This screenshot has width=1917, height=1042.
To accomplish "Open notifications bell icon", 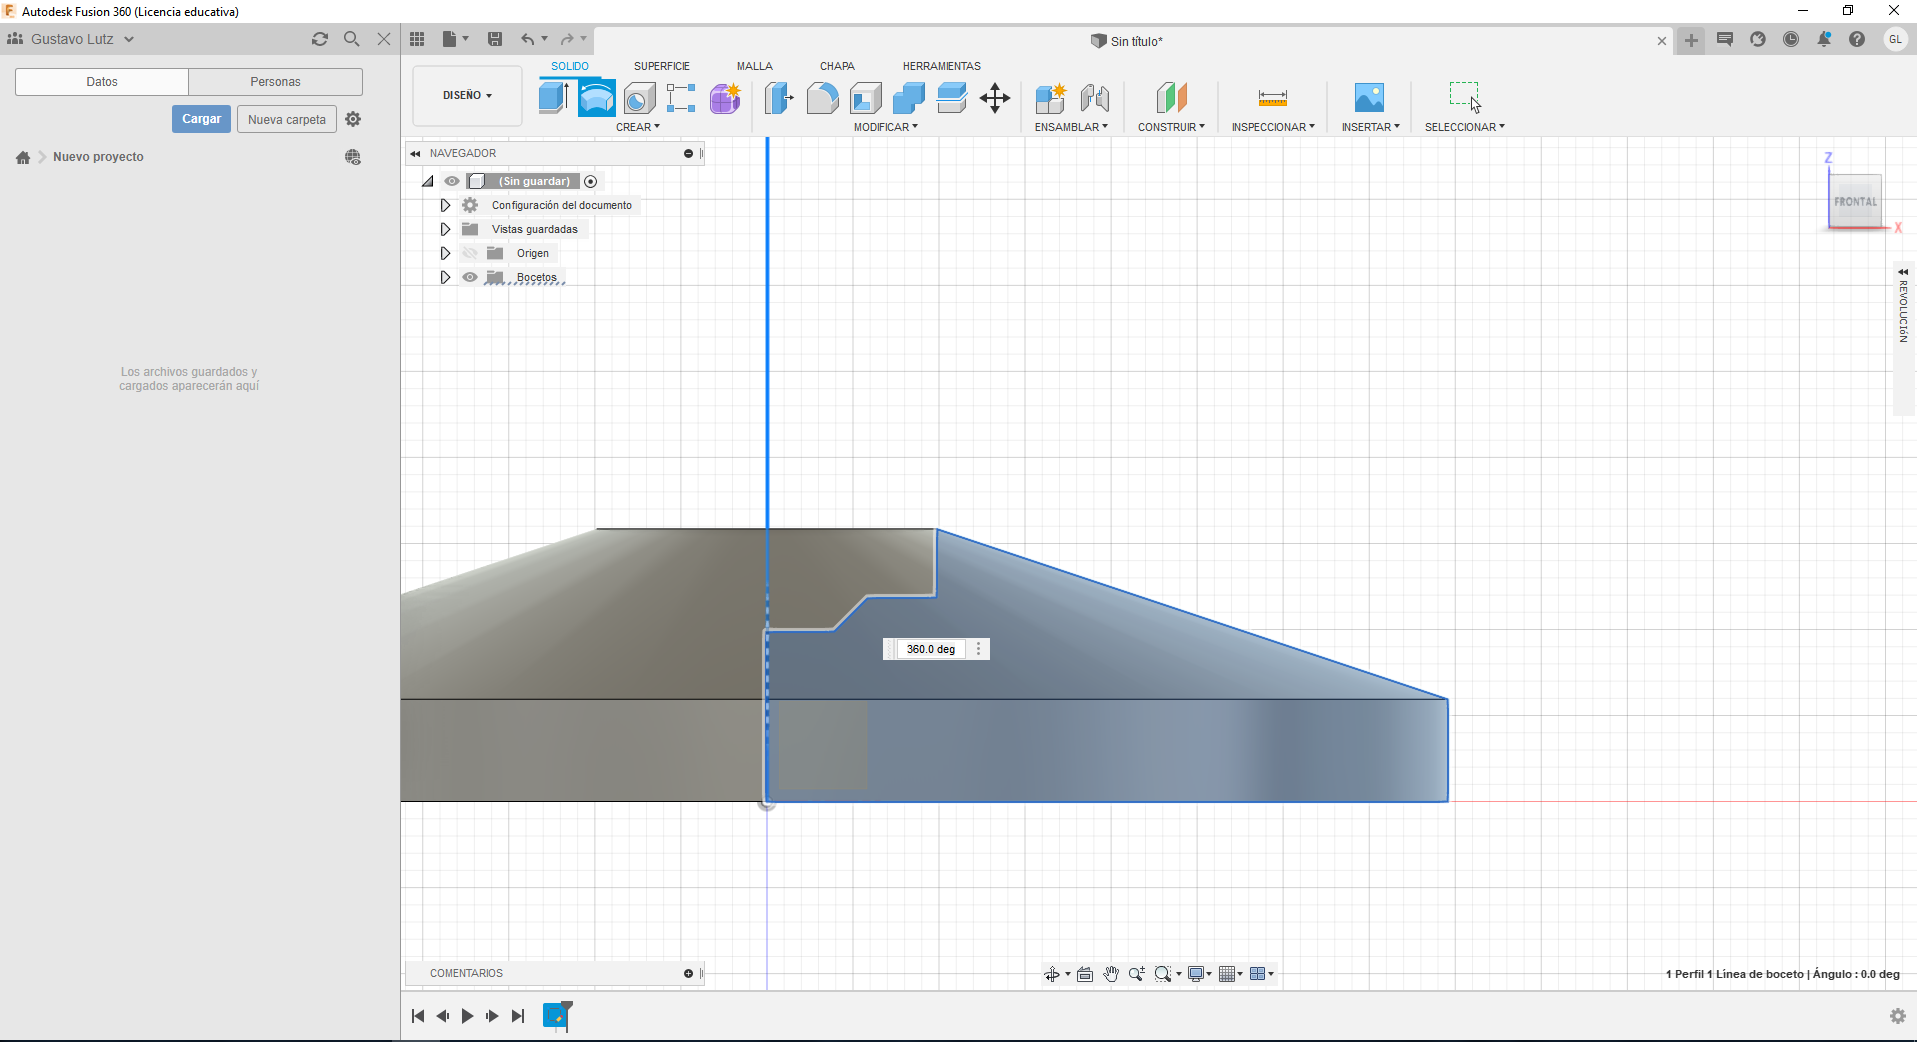I will coord(1824,39).
